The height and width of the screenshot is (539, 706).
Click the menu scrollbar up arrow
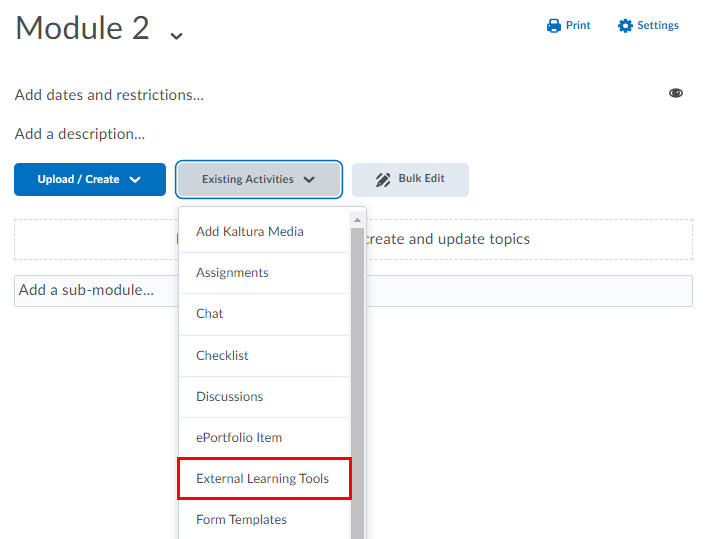pyautogui.click(x=357, y=219)
